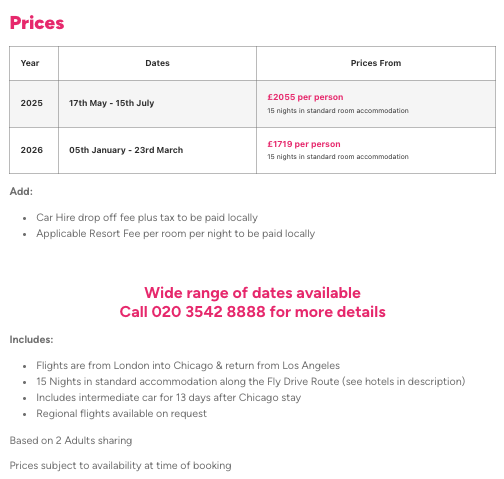Click the 17th May - 15th July dates
Image resolution: width=504 pixels, height=479 pixels.
tap(111, 103)
